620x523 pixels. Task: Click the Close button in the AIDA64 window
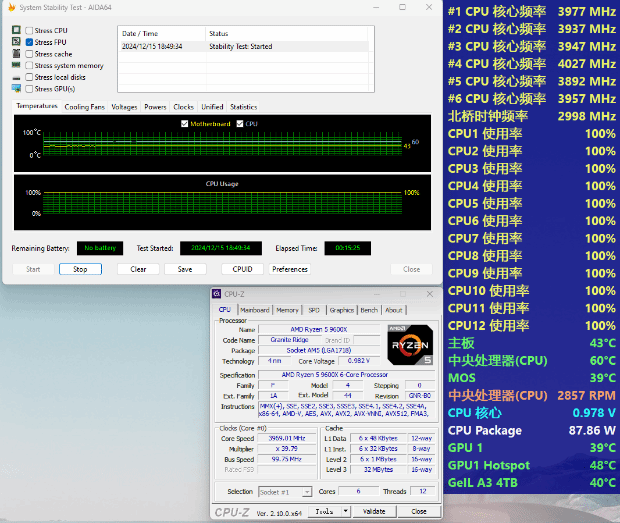point(412,269)
